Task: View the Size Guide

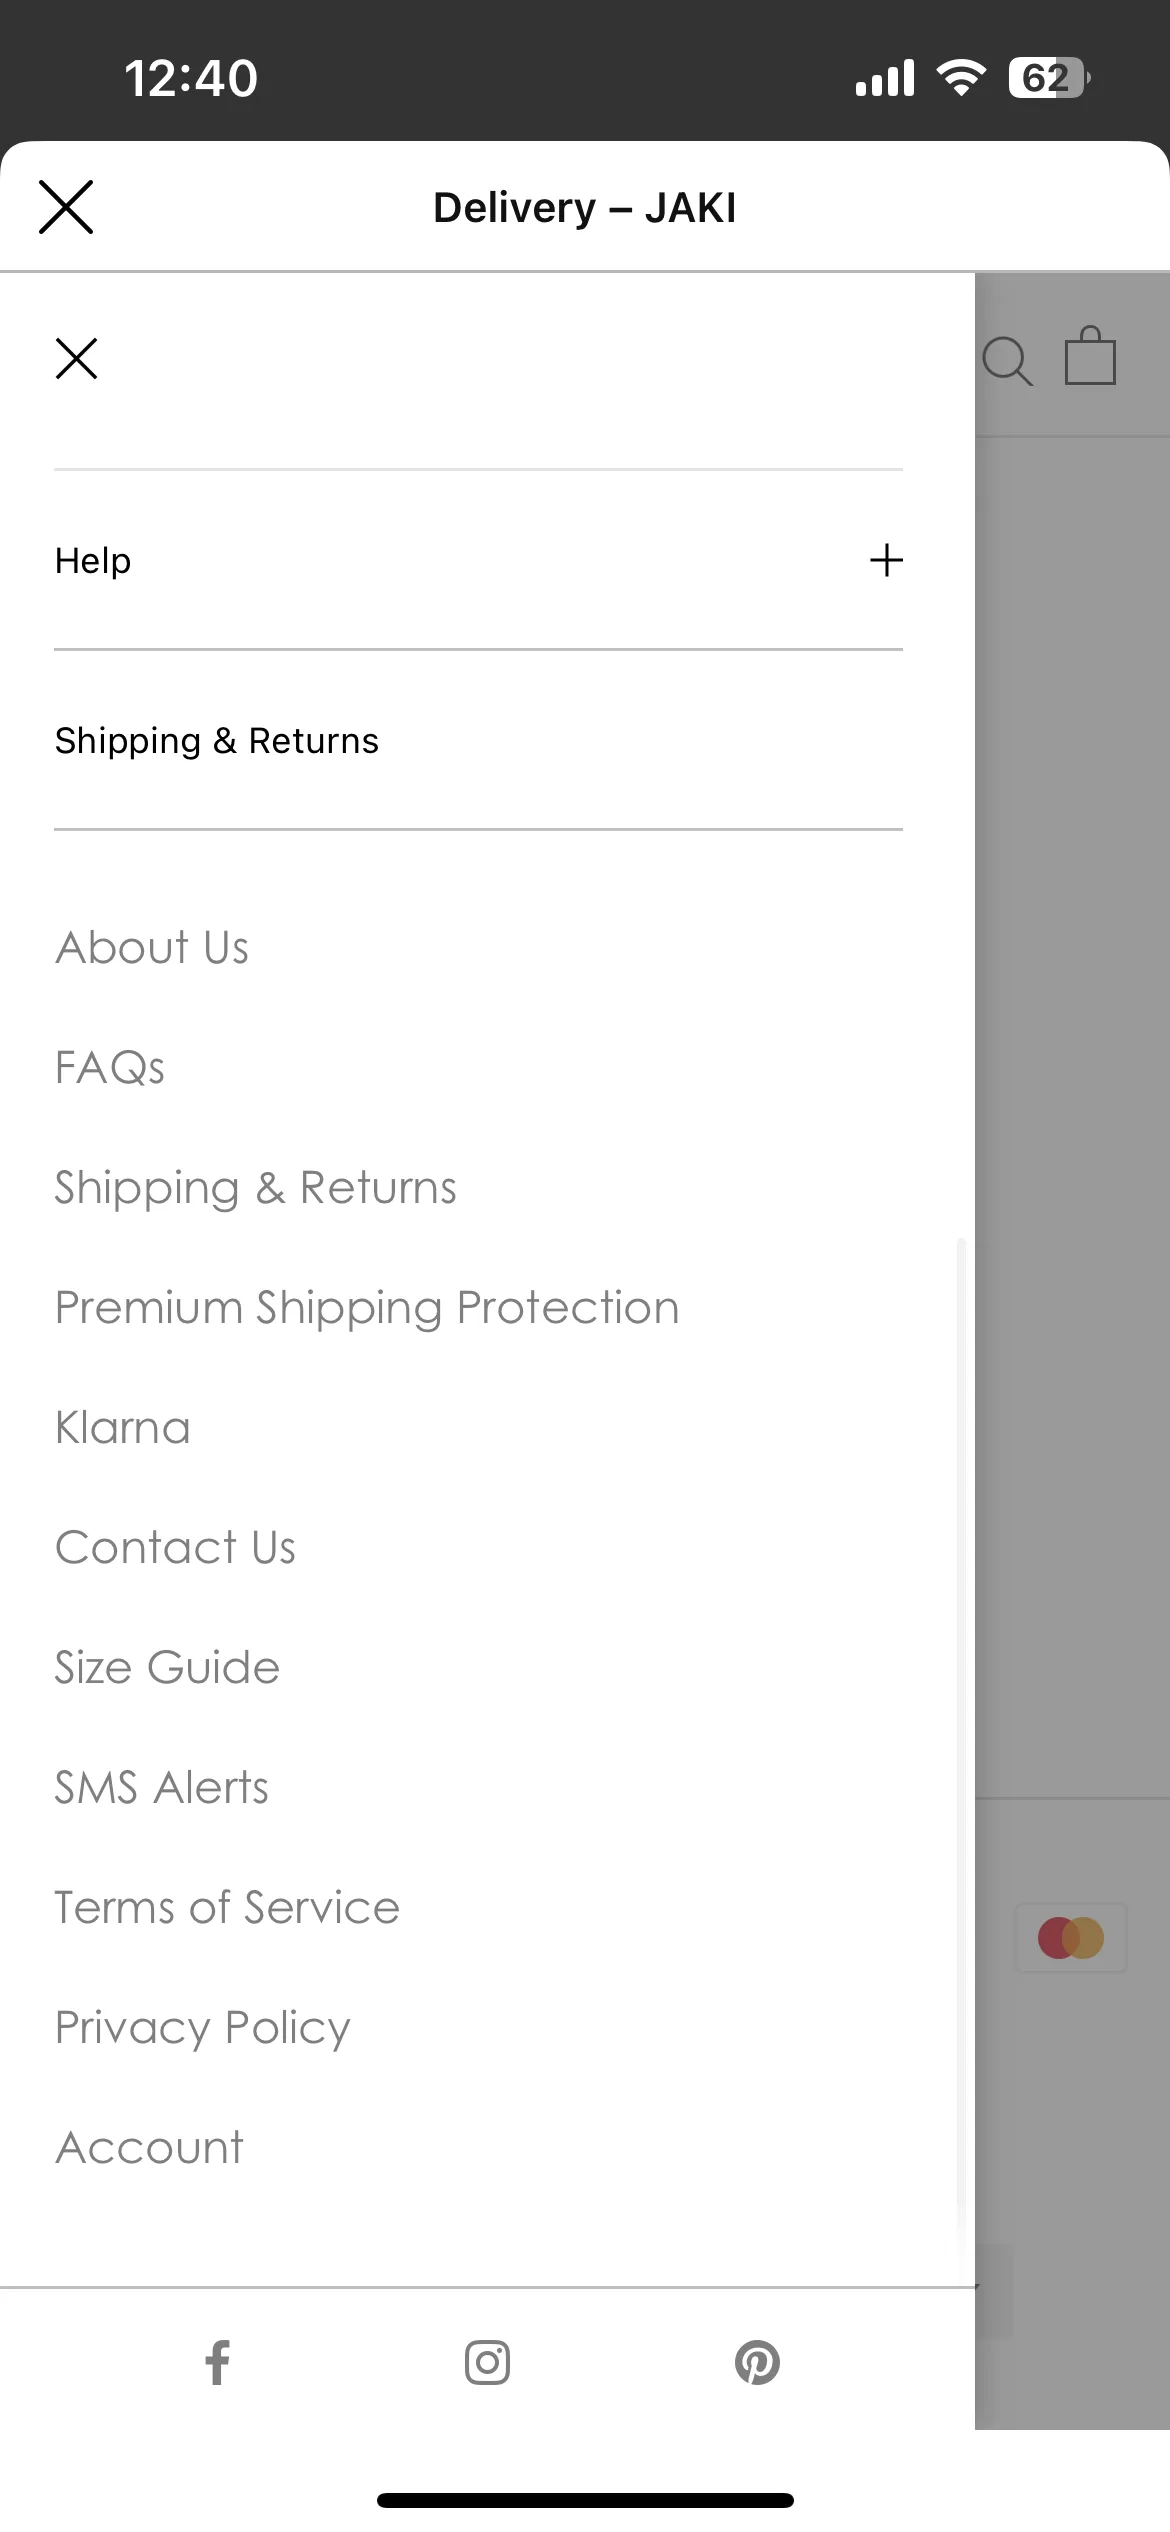Action: click(167, 1668)
